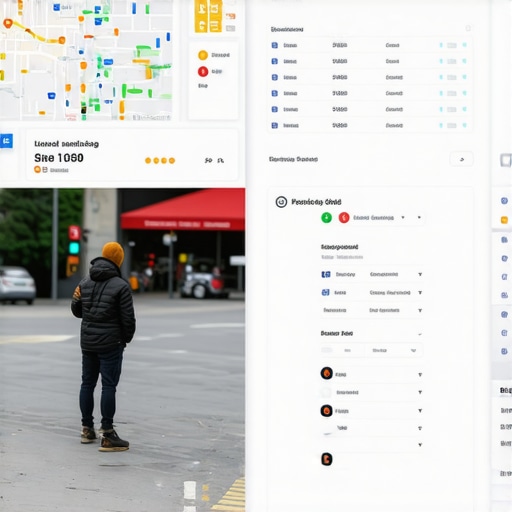This screenshot has height=512, width=512.
Task: Expand the second orange avatar row arrow
Action: click(x=420, y=411)
